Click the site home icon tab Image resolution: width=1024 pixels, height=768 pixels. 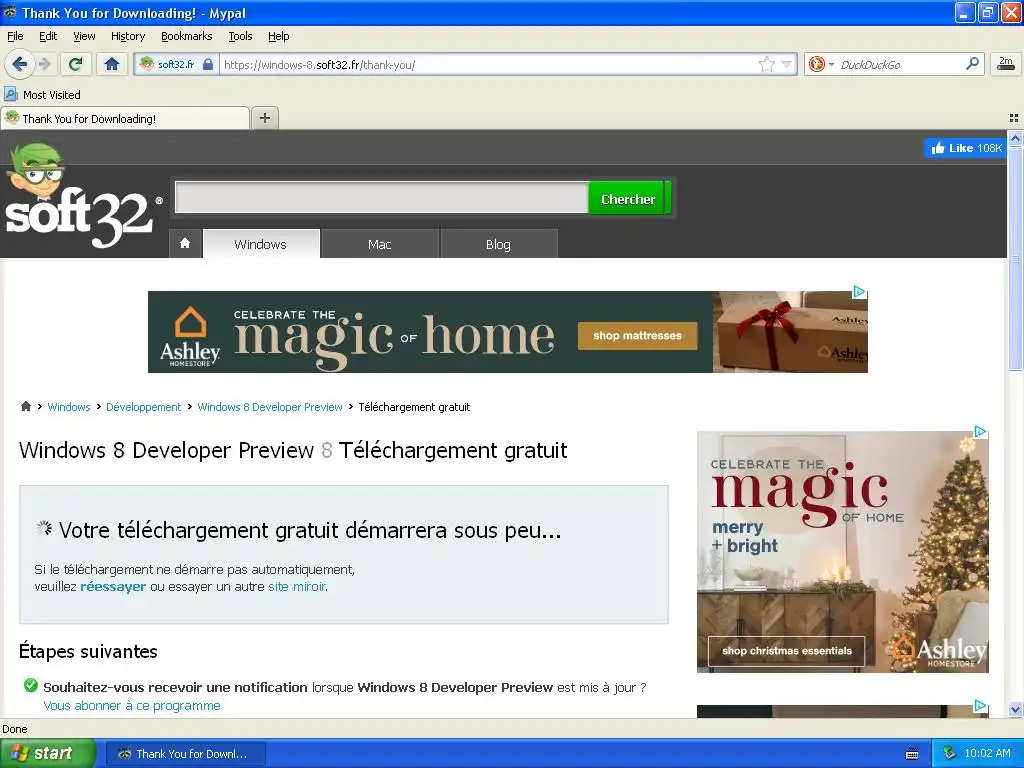click(185, 244)
